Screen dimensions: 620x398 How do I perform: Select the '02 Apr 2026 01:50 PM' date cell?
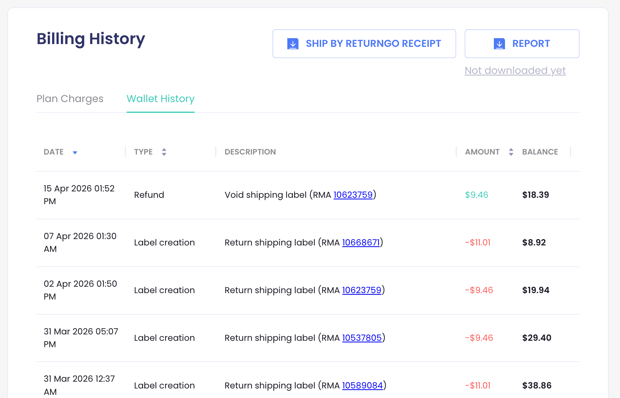pyautogui.click(x=80, y=290)
